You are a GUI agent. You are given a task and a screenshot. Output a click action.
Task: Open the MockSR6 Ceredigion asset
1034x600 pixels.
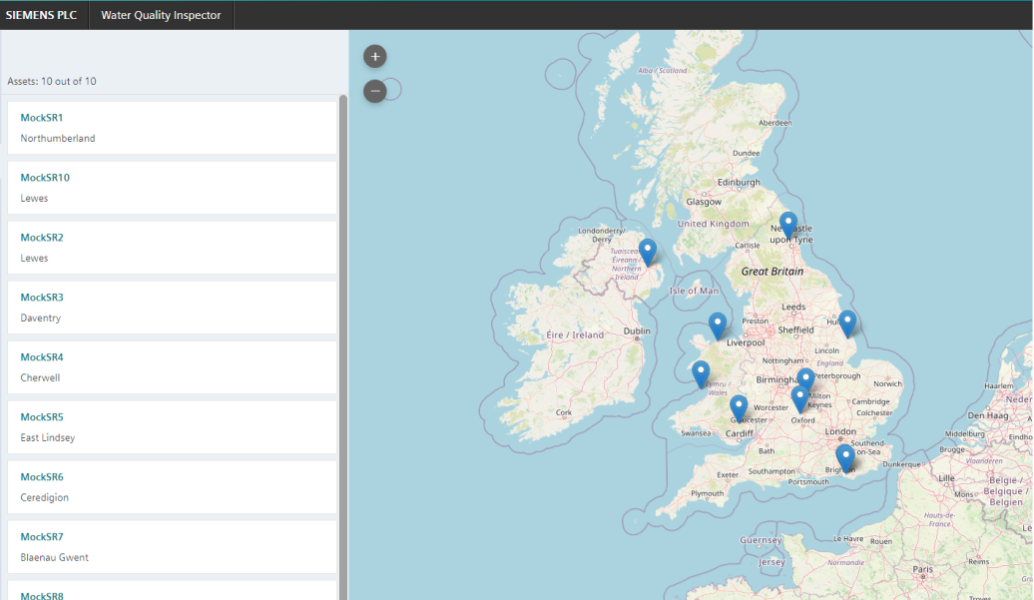(172, 487)
